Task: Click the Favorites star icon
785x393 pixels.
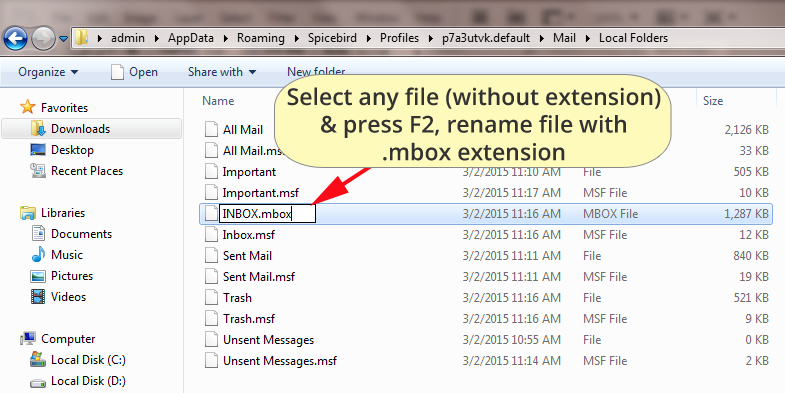Action: click(28, 107)
